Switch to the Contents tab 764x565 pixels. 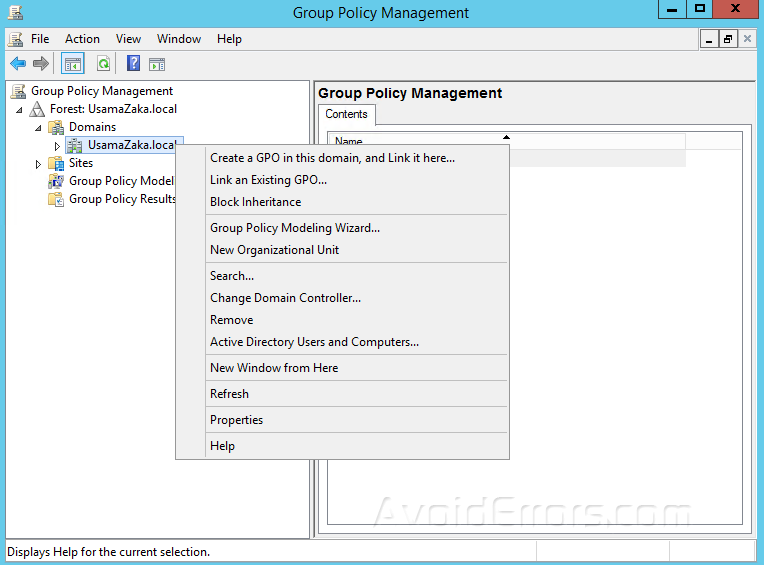tap(346, 115)
